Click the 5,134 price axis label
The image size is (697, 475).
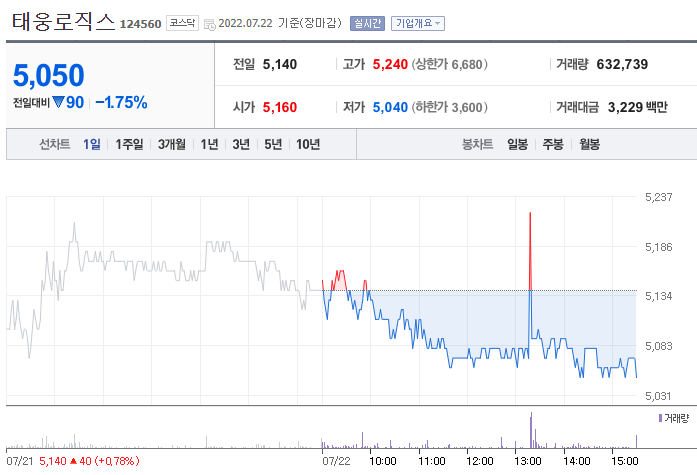[658, 296]
